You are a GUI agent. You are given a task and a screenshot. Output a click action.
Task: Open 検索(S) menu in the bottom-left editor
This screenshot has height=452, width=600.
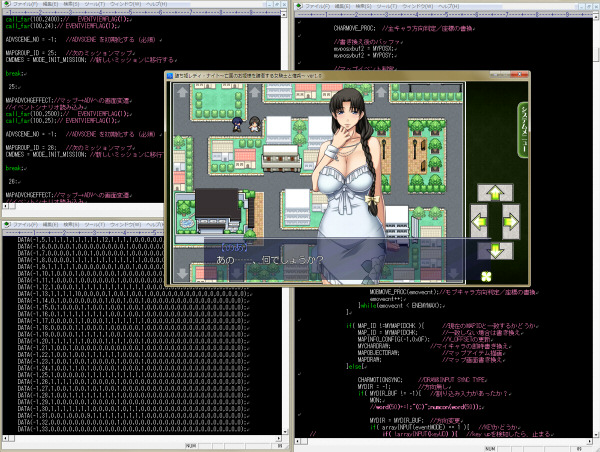[x=71, y=225]
